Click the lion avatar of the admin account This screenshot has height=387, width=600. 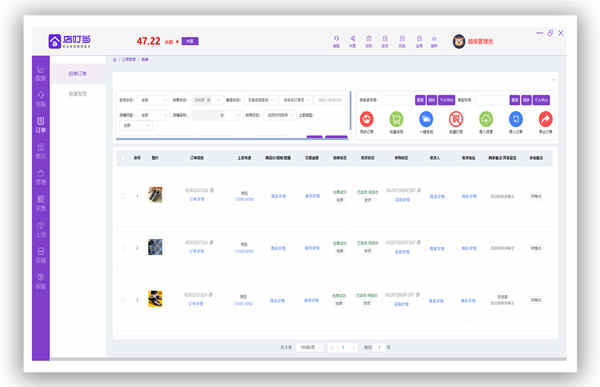click(459, 41)
